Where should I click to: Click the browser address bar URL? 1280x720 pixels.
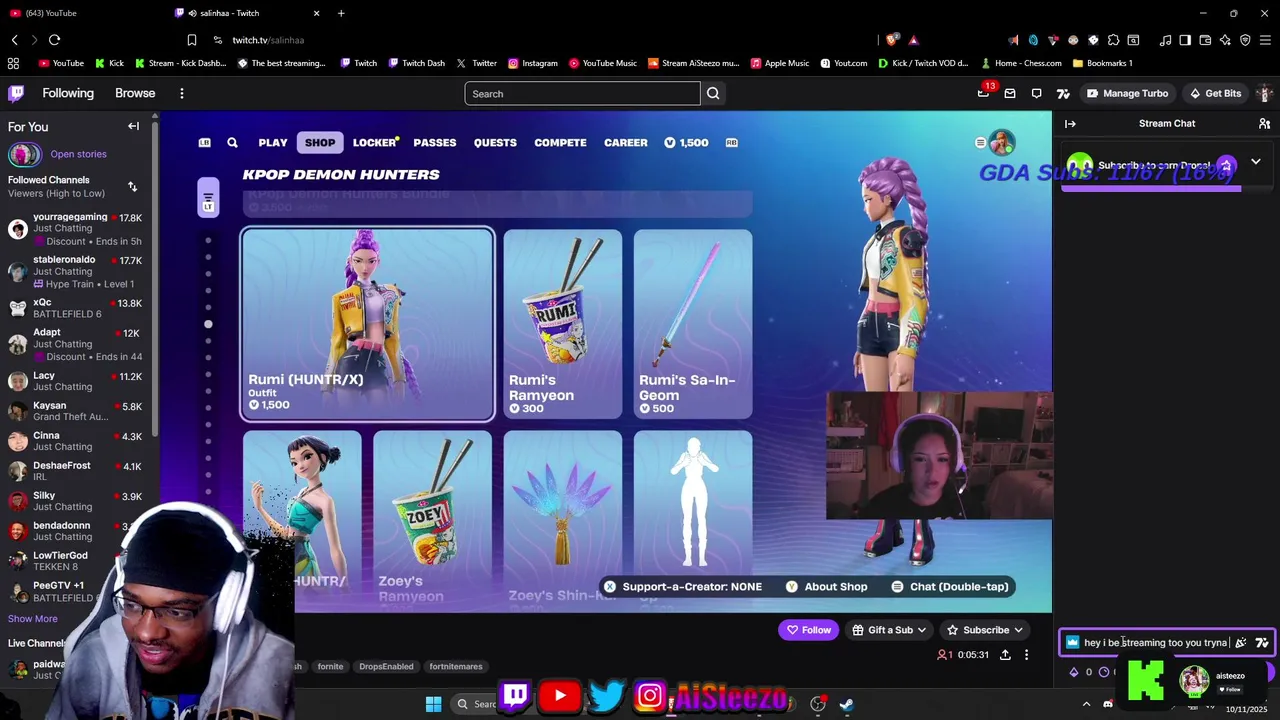click(x=268, y=40)
